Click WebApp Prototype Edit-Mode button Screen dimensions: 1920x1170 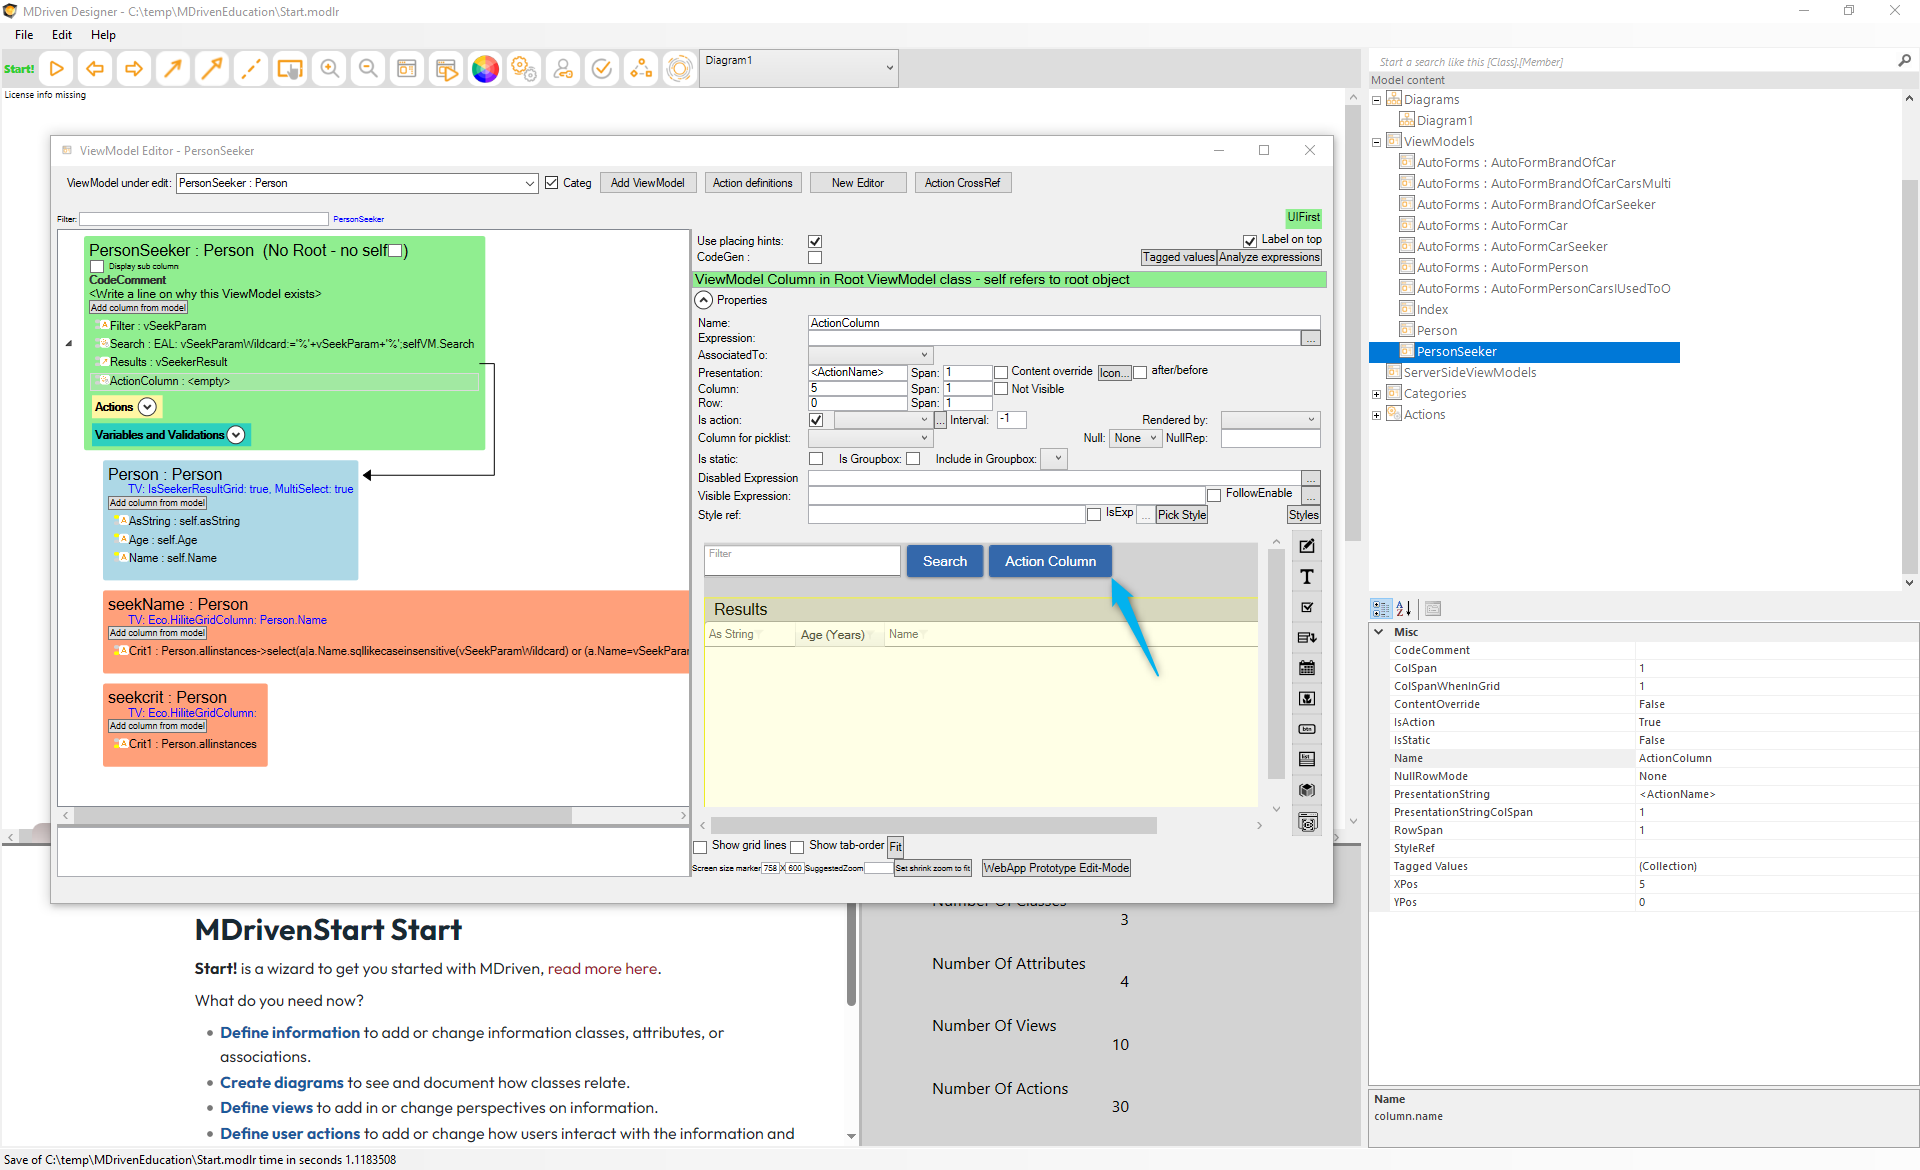1056,868
